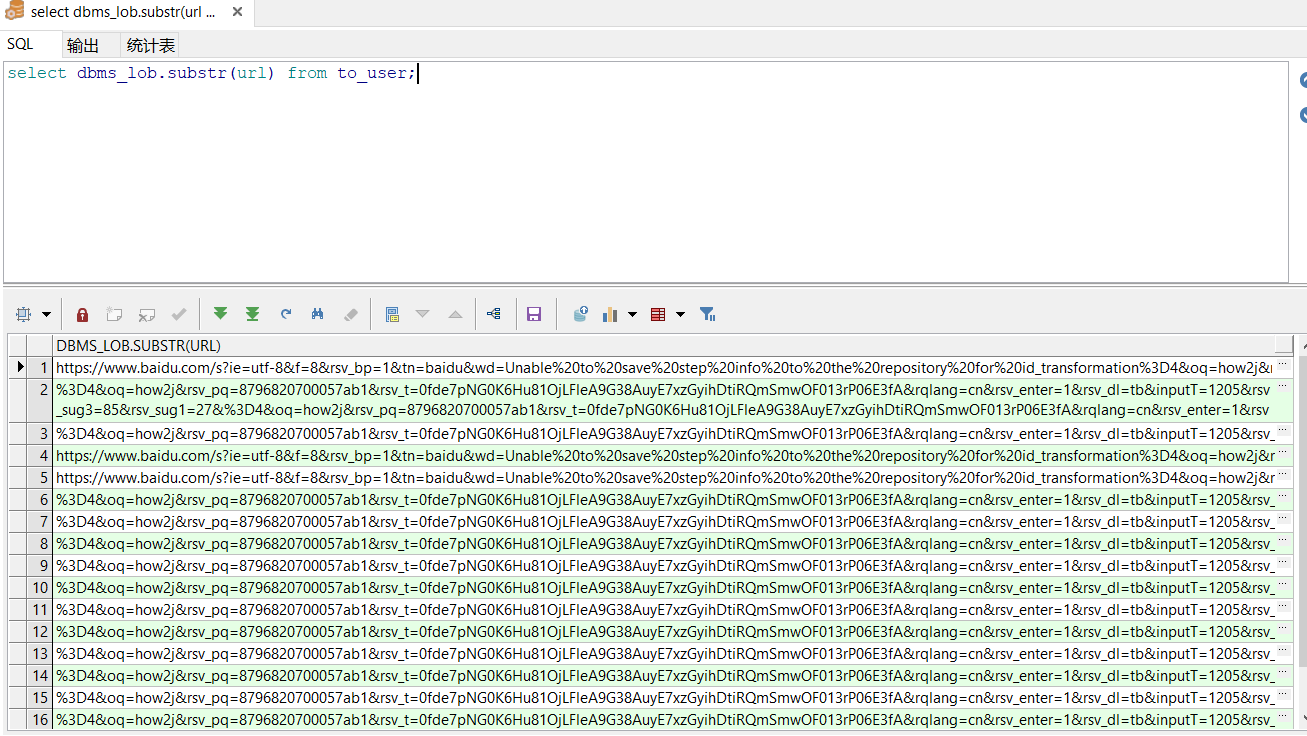Fetch all rows with double green arrow
The image size is (1307, 736).
[x=252, y=314]
